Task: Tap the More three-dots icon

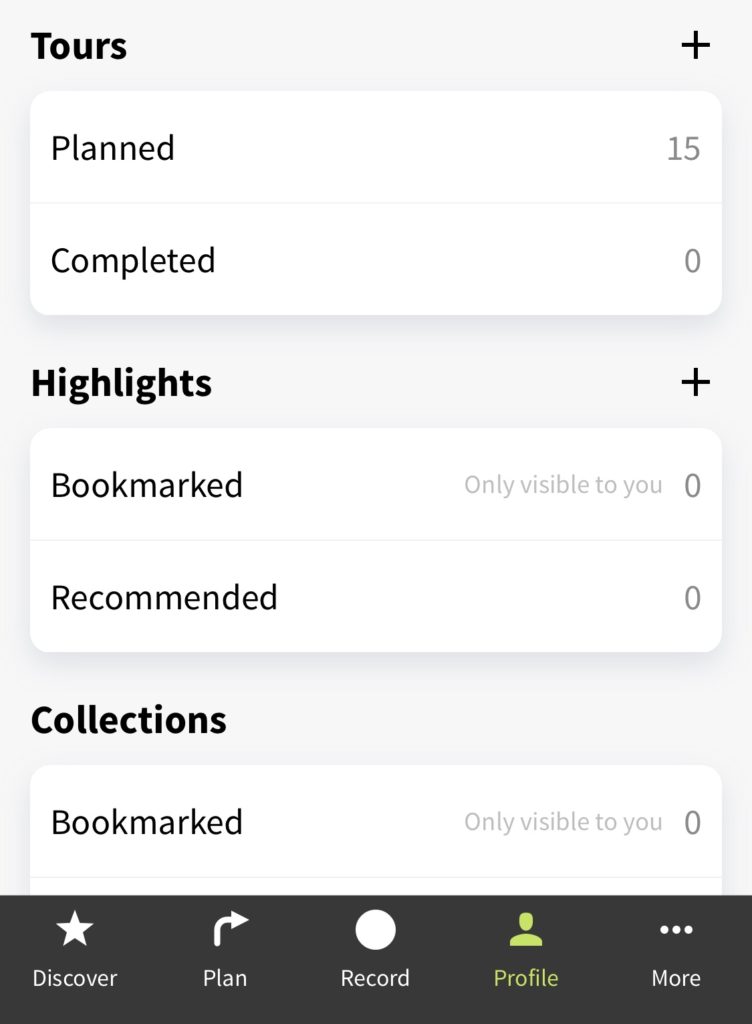Action: [676, 929]
